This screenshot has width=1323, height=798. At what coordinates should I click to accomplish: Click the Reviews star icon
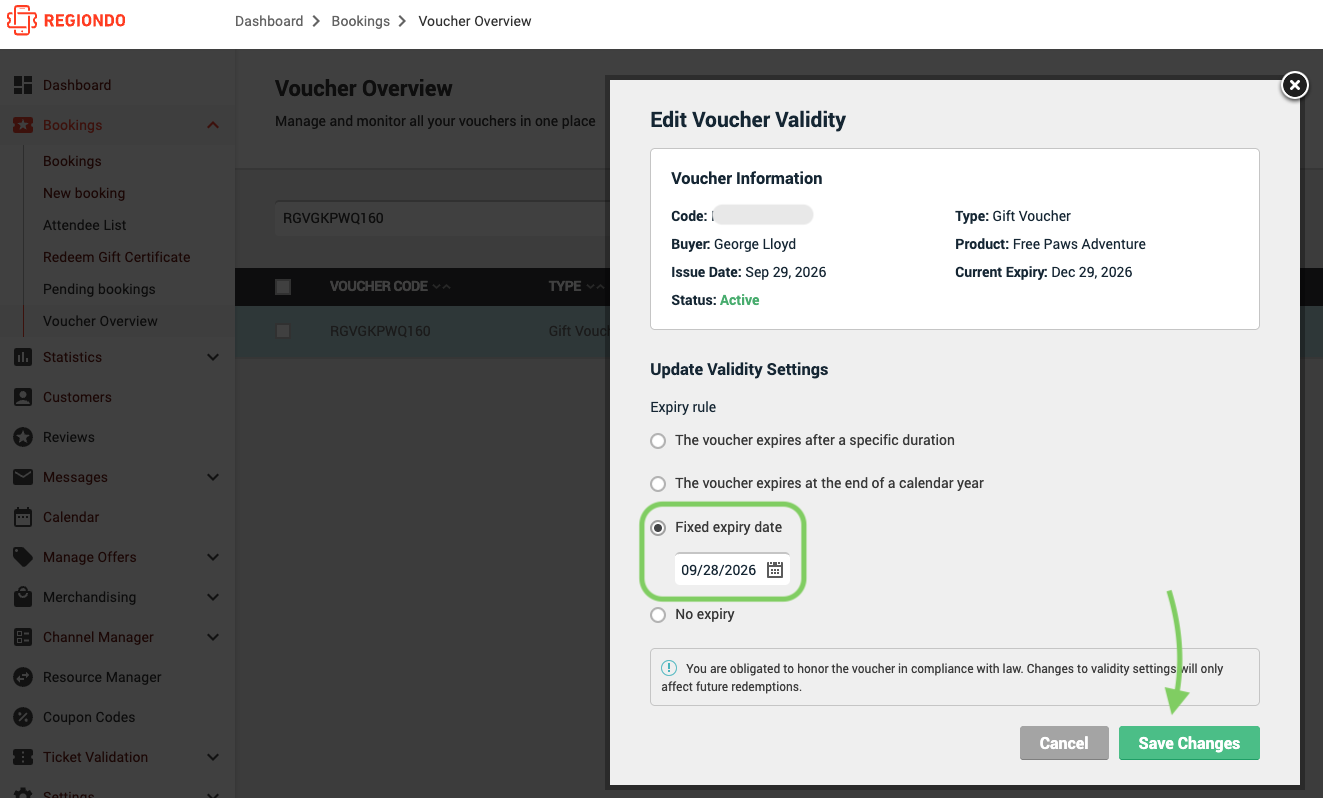[x=23, y=437]
